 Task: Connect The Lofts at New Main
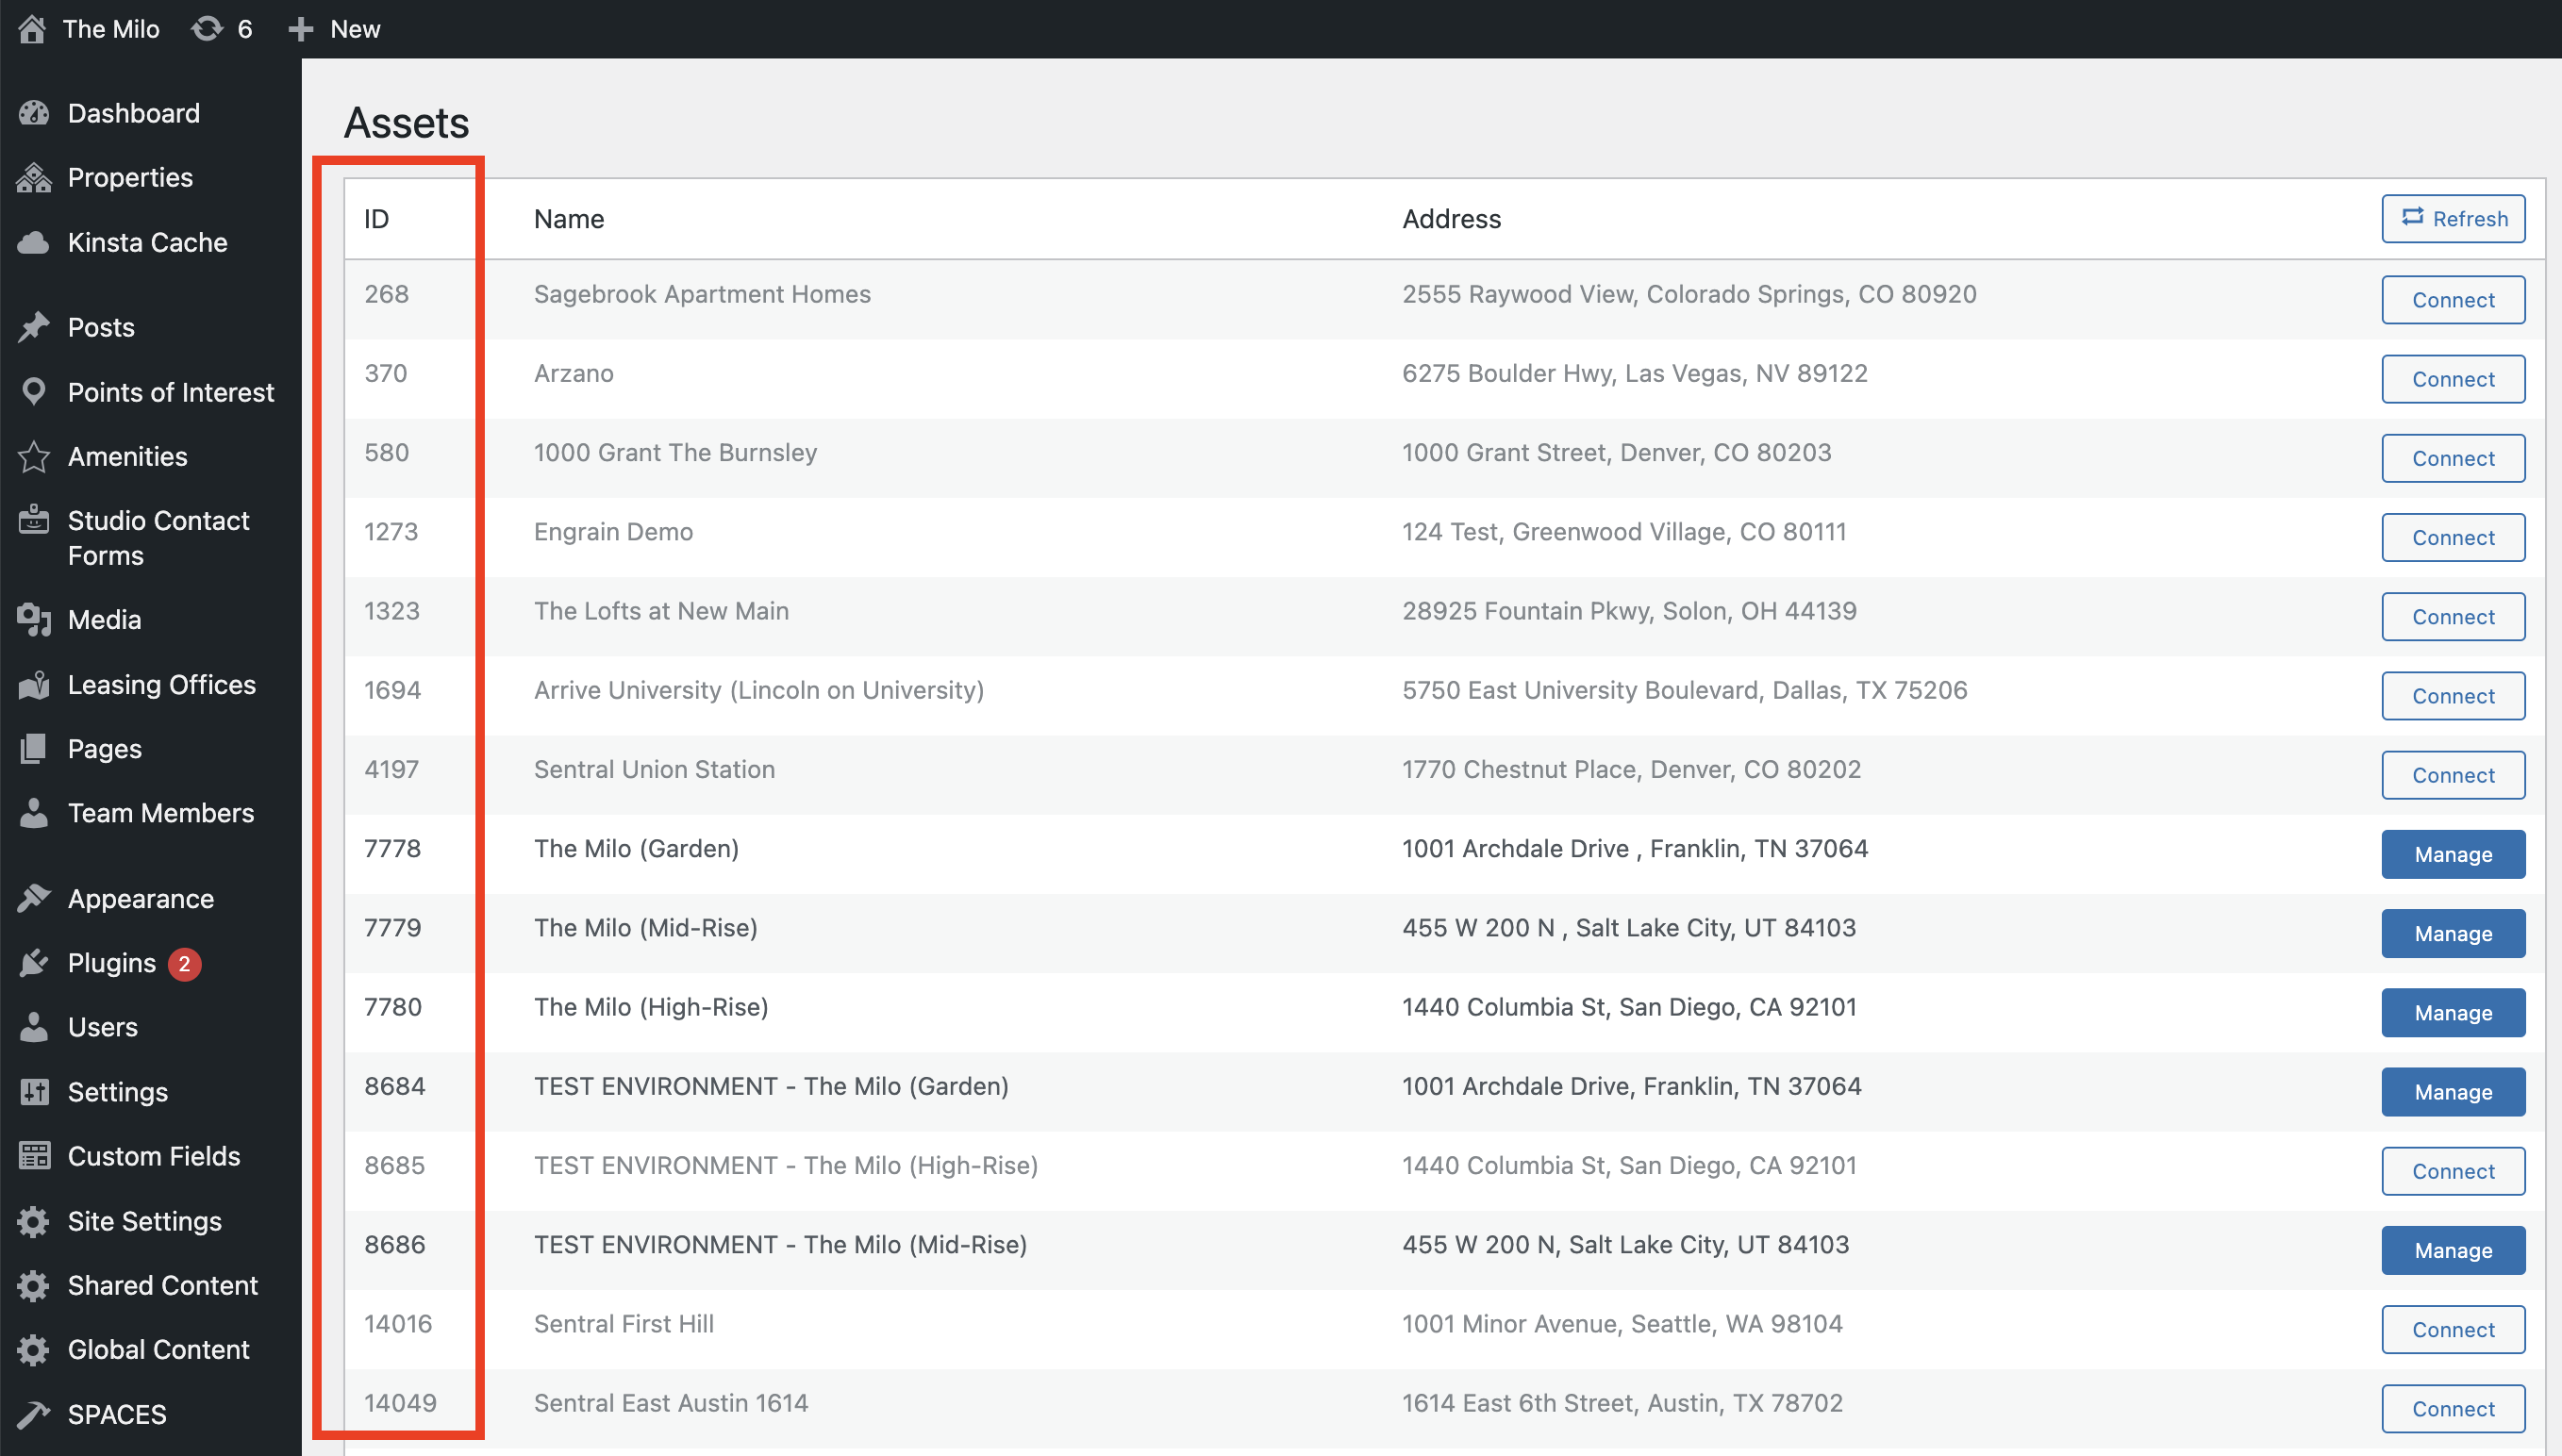(x=2453, y=617)
